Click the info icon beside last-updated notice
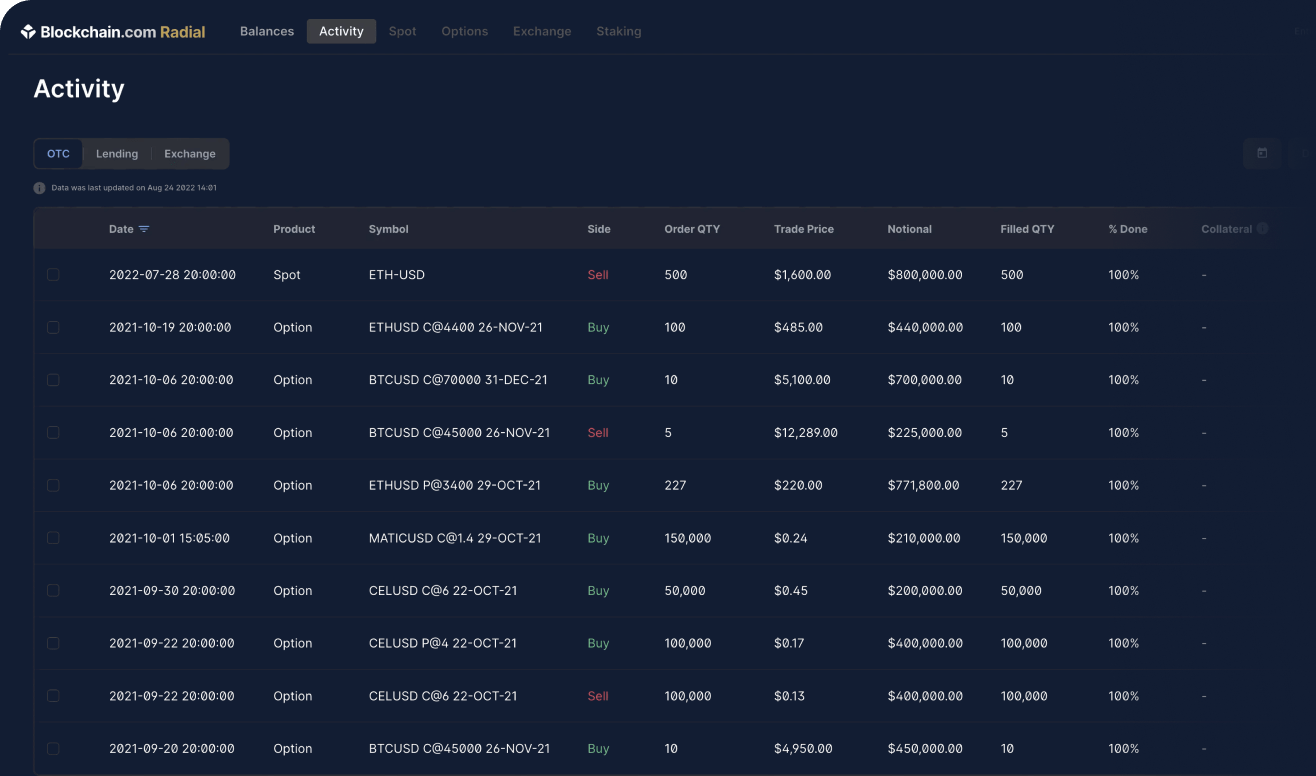 pos(40,188)
